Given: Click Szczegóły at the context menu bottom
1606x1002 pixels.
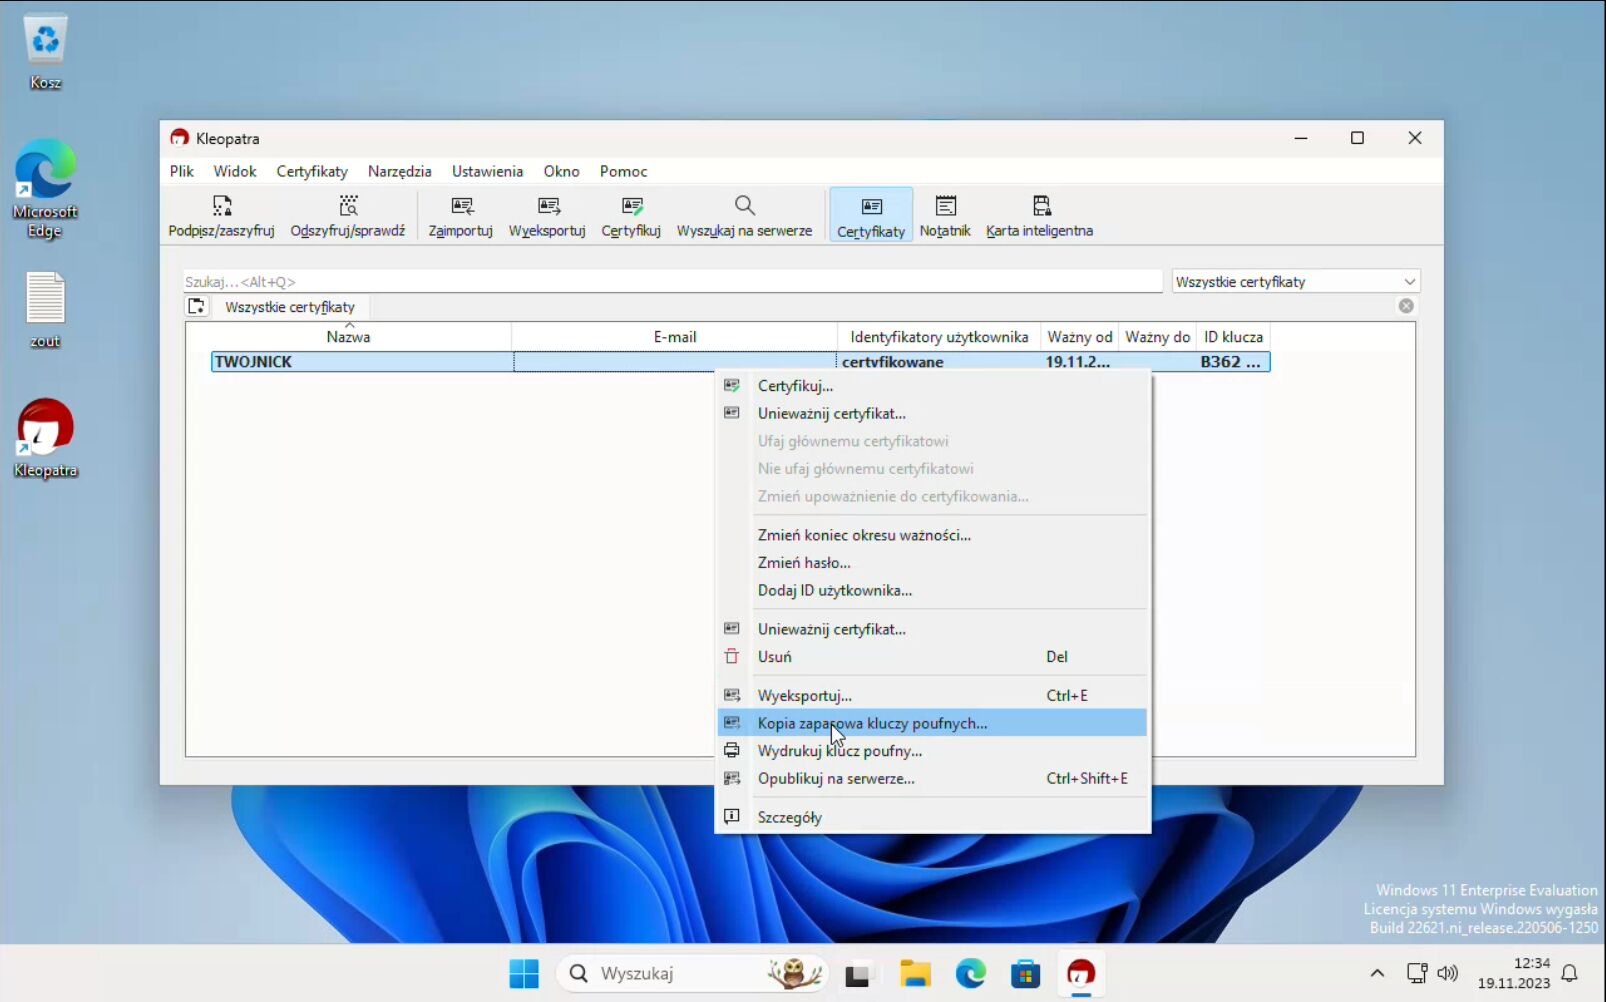Looking at the screenshot, I should pos(789,817).
